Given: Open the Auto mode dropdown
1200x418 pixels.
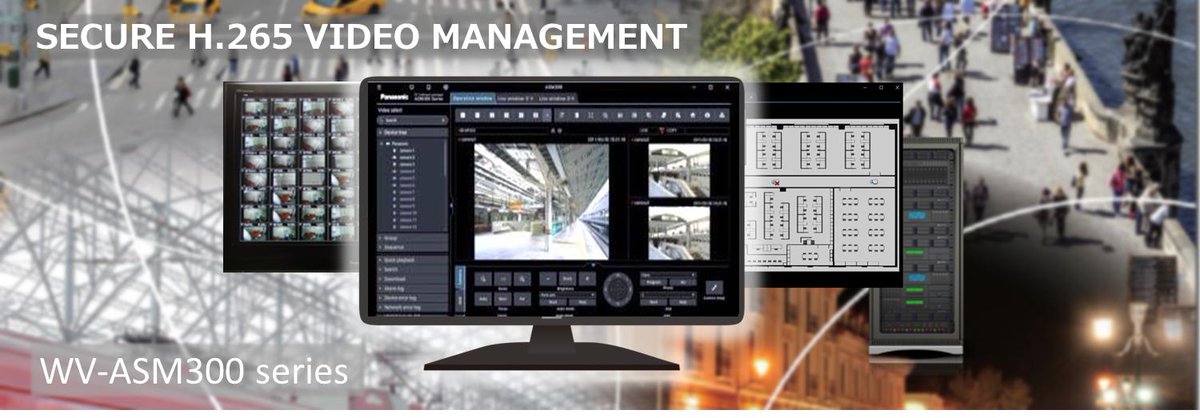Looking at the screenshot, I should (567, 293).
